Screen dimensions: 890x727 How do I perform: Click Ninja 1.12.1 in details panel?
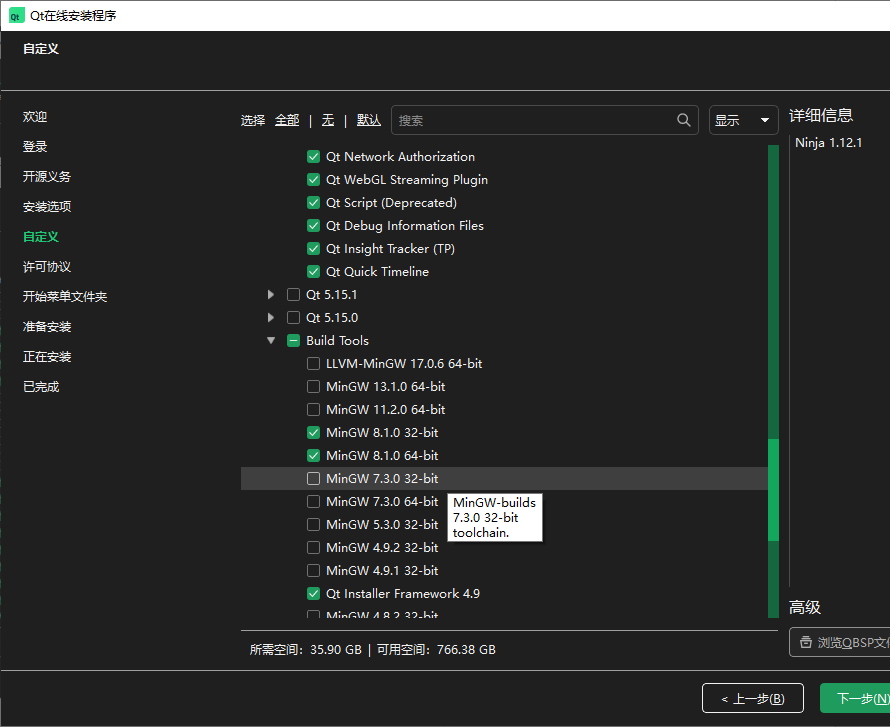tap(828, 142)
